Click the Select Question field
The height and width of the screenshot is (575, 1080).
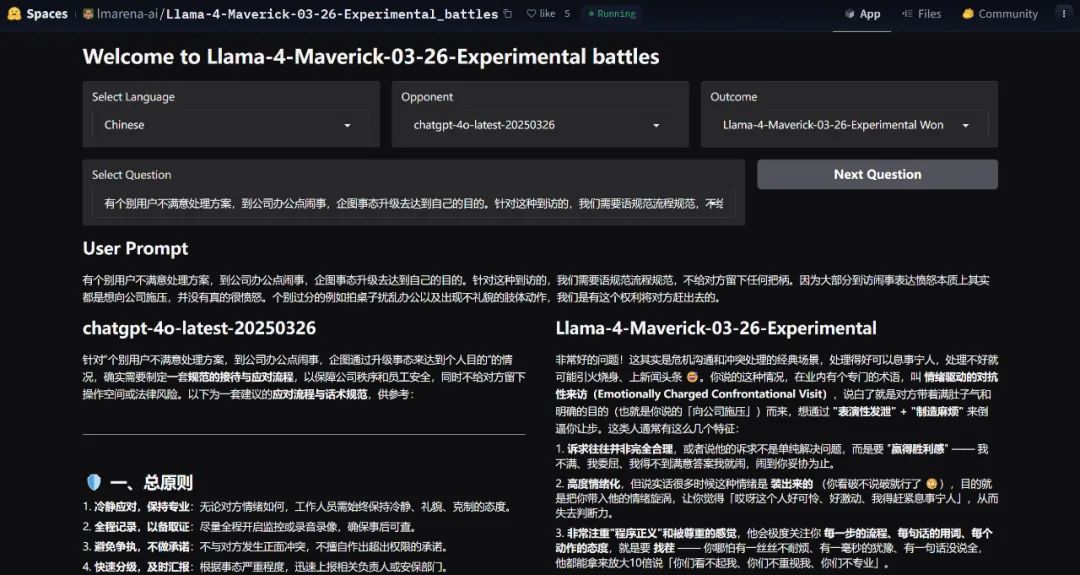point(414,204)
